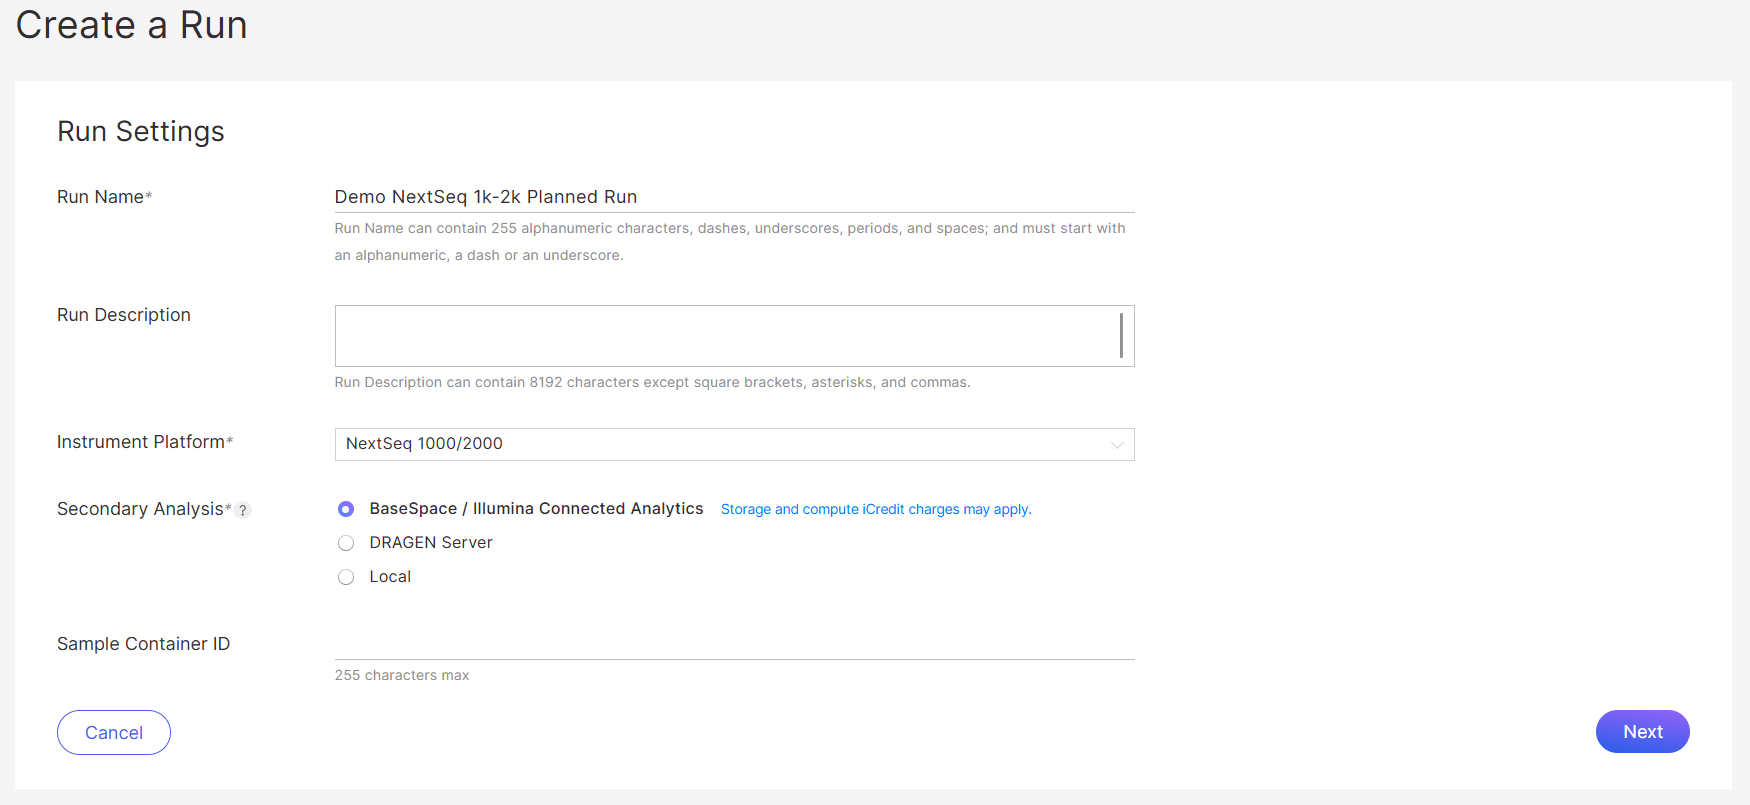Click the Run Settings section heading
Viewport: 1750px width, 805px height.
pos(140,131)
